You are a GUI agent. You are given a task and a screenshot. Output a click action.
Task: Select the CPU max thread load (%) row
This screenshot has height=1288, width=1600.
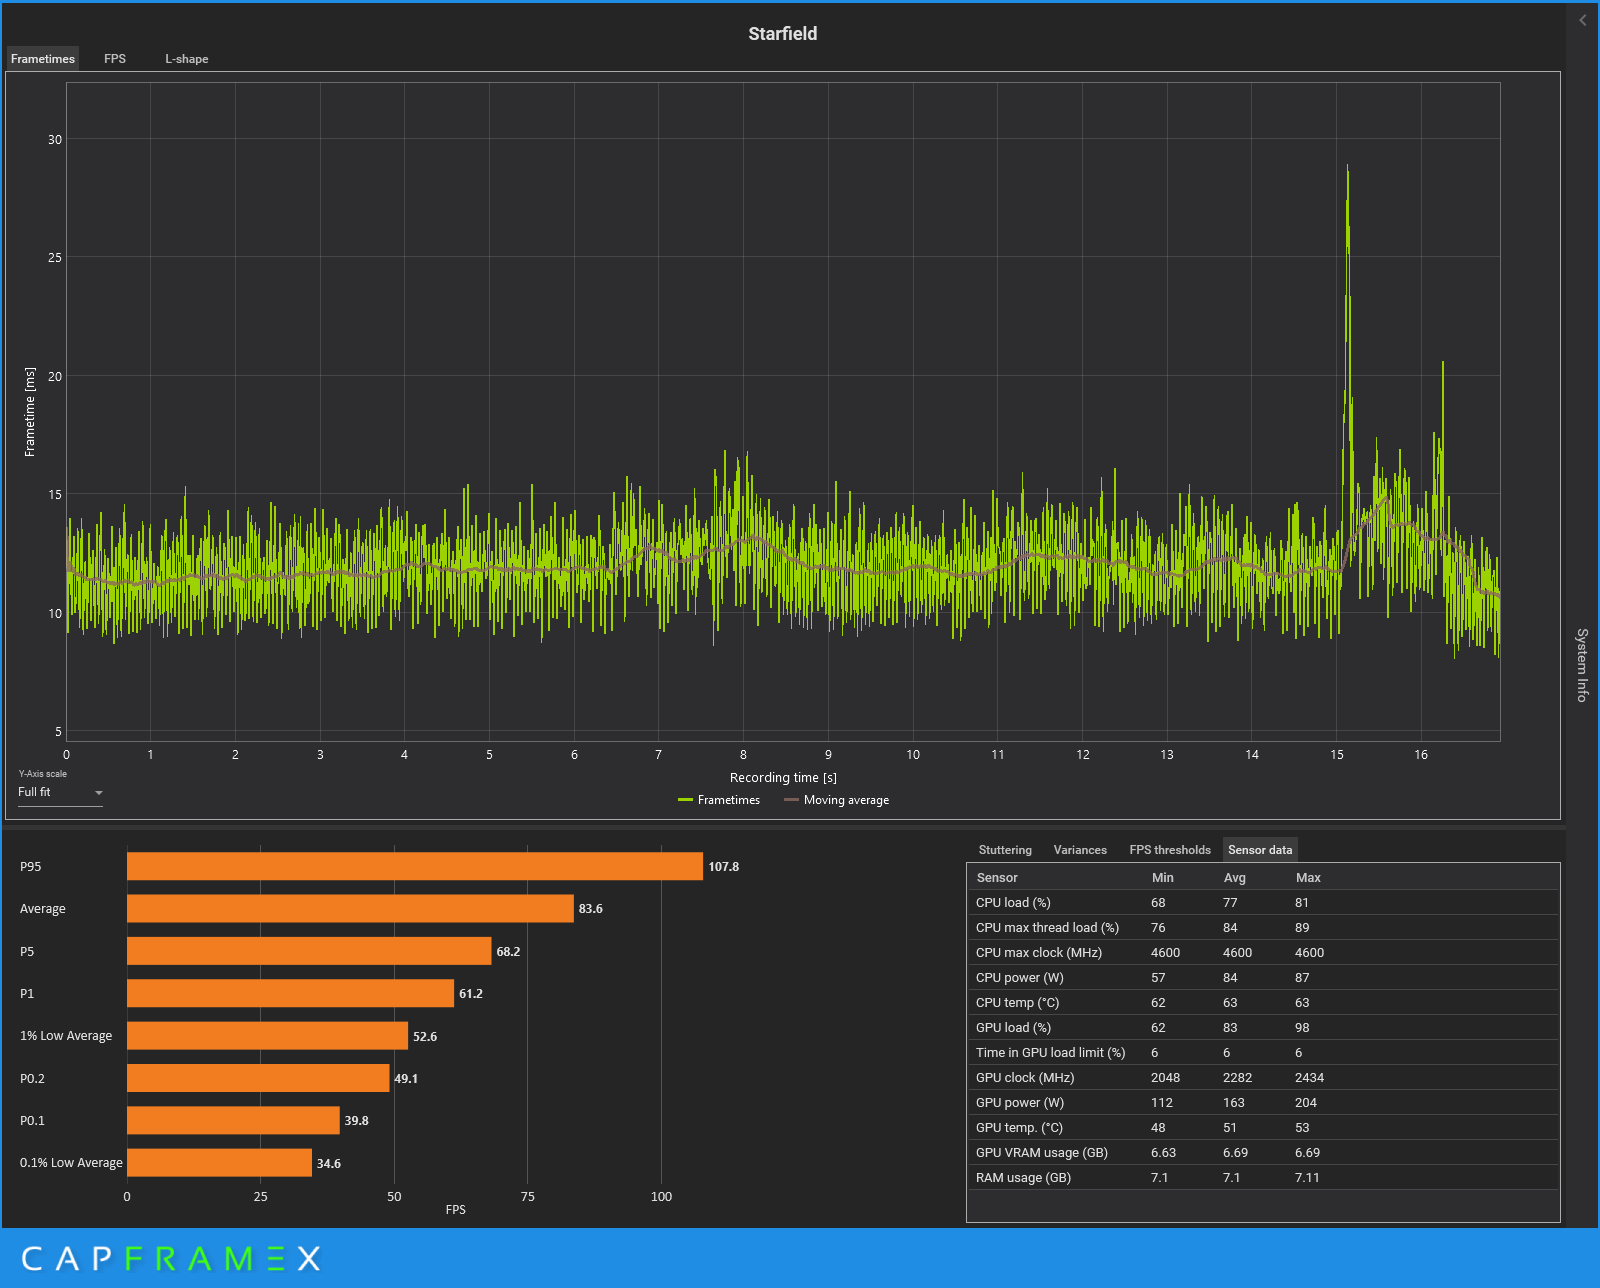pyautogui.click(x=1263, y=927)
